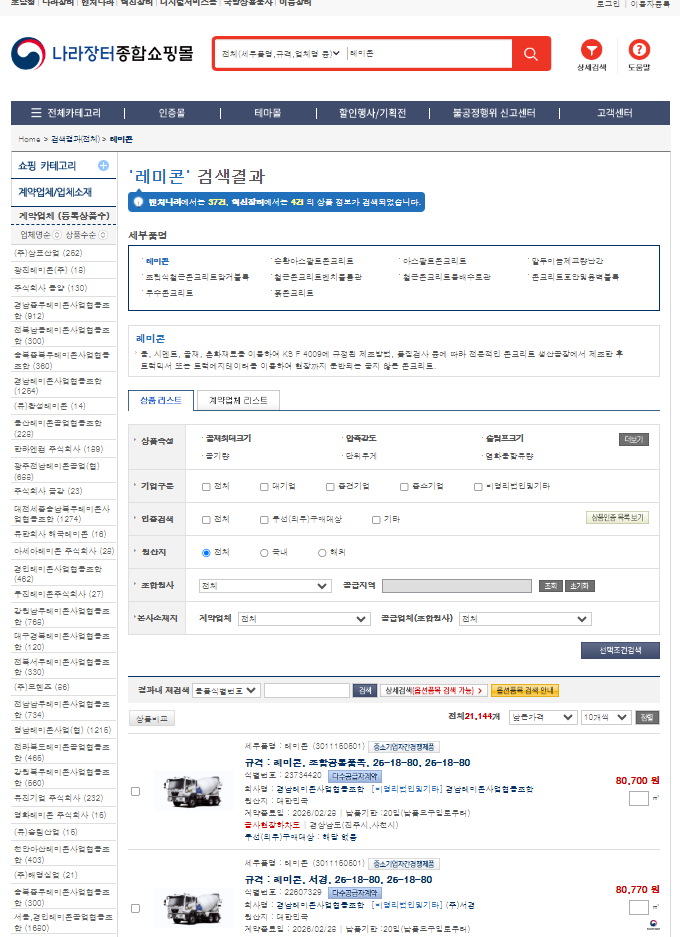
Task: Click the 결과내 재검색 text input
Action: (x=307, y=691)
